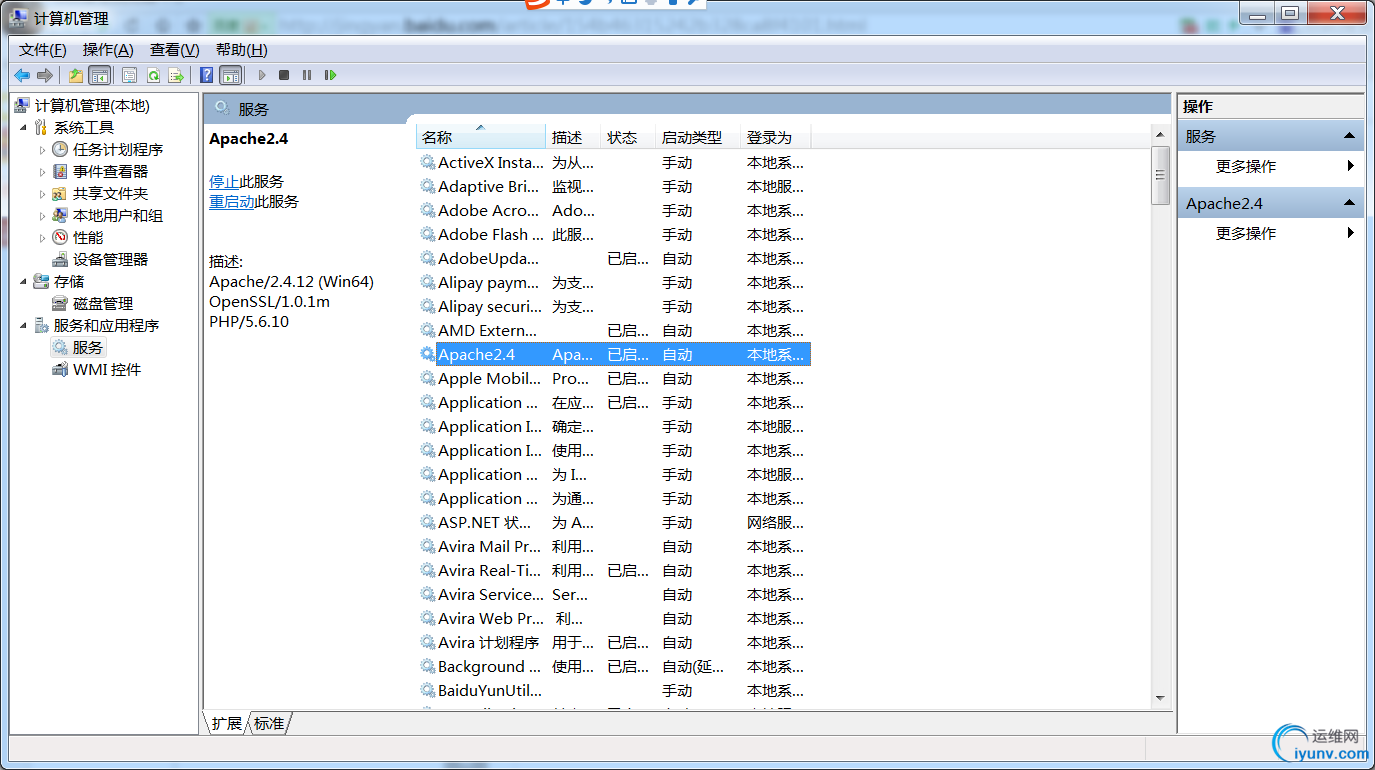The image size is (1375, 770).
Task: Select the ASP.NET 状... service row
Action: pos(614,522)
